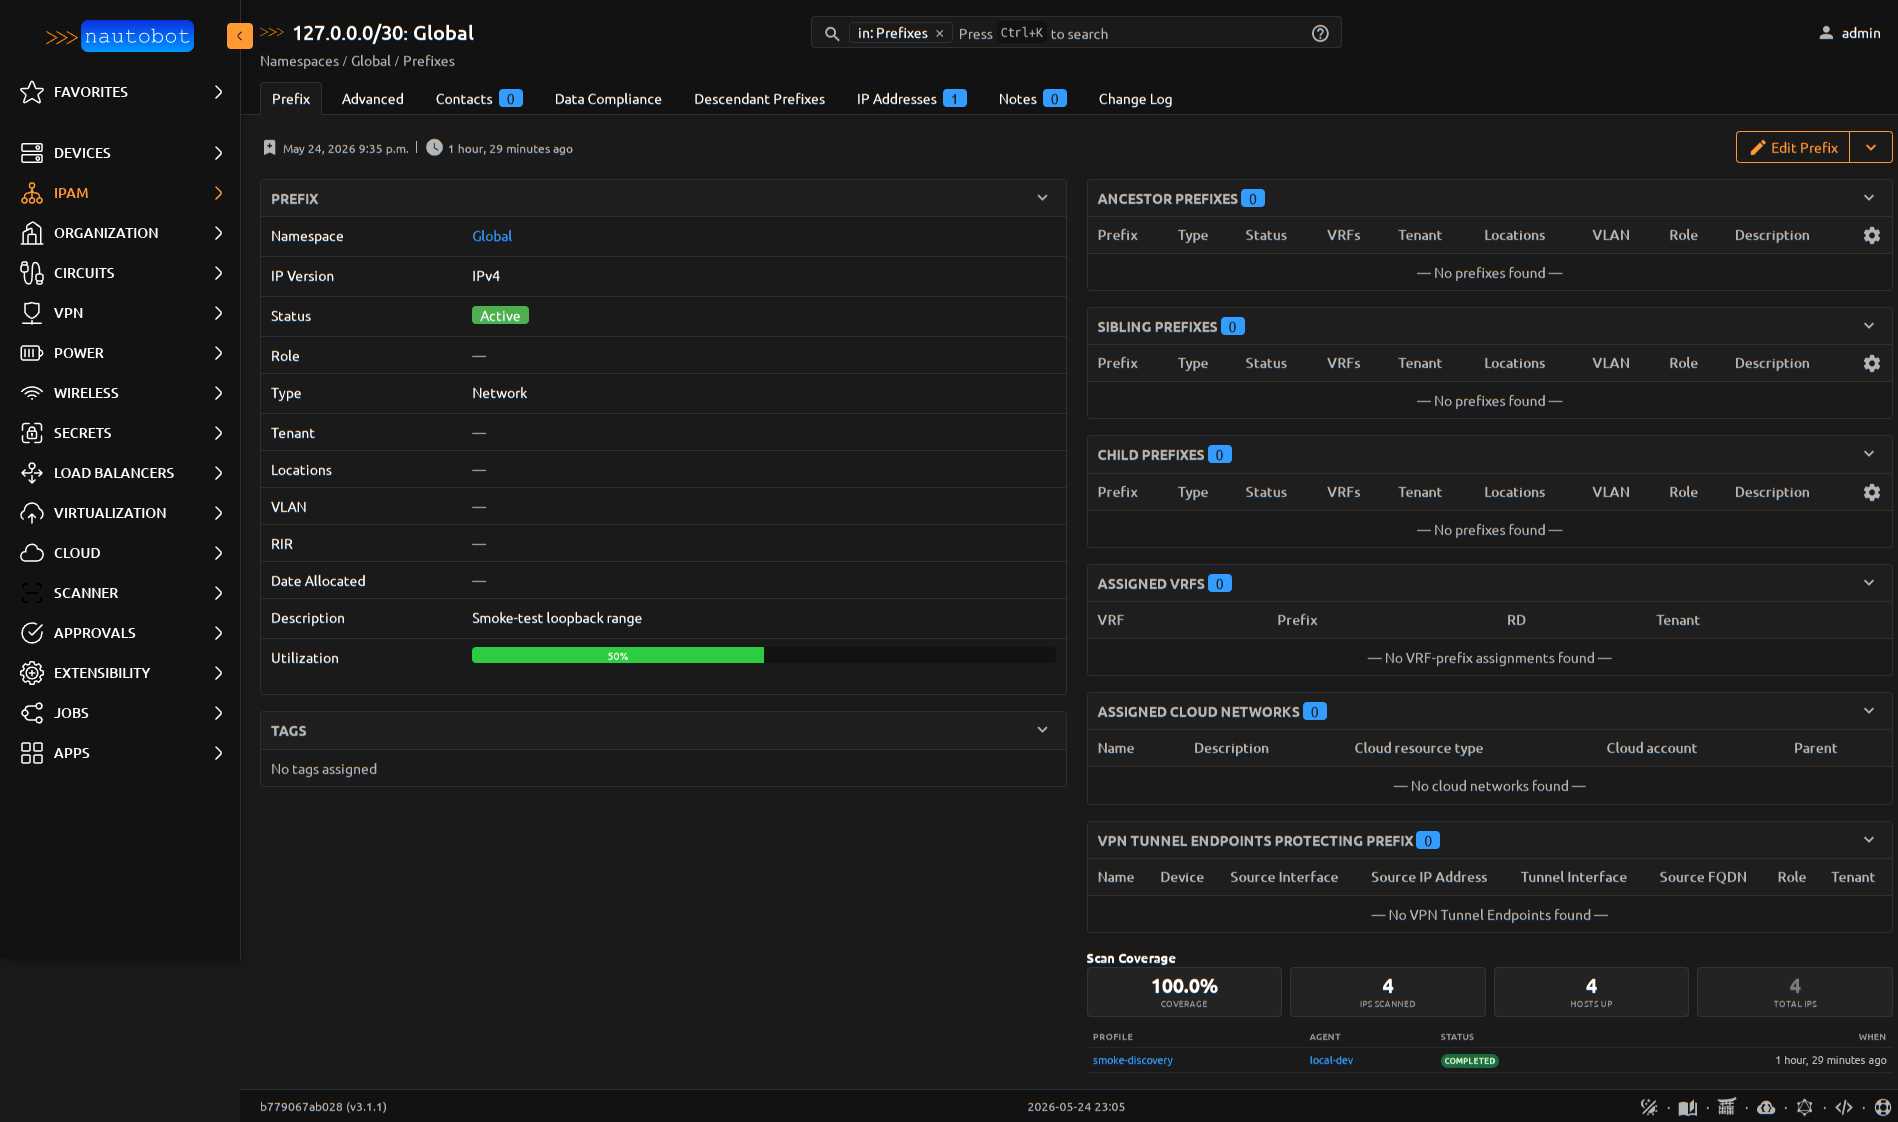This screenshot has height=1122, width=1898.
Task: Expand the Devices menu chevron
Action: coord(218,153)
